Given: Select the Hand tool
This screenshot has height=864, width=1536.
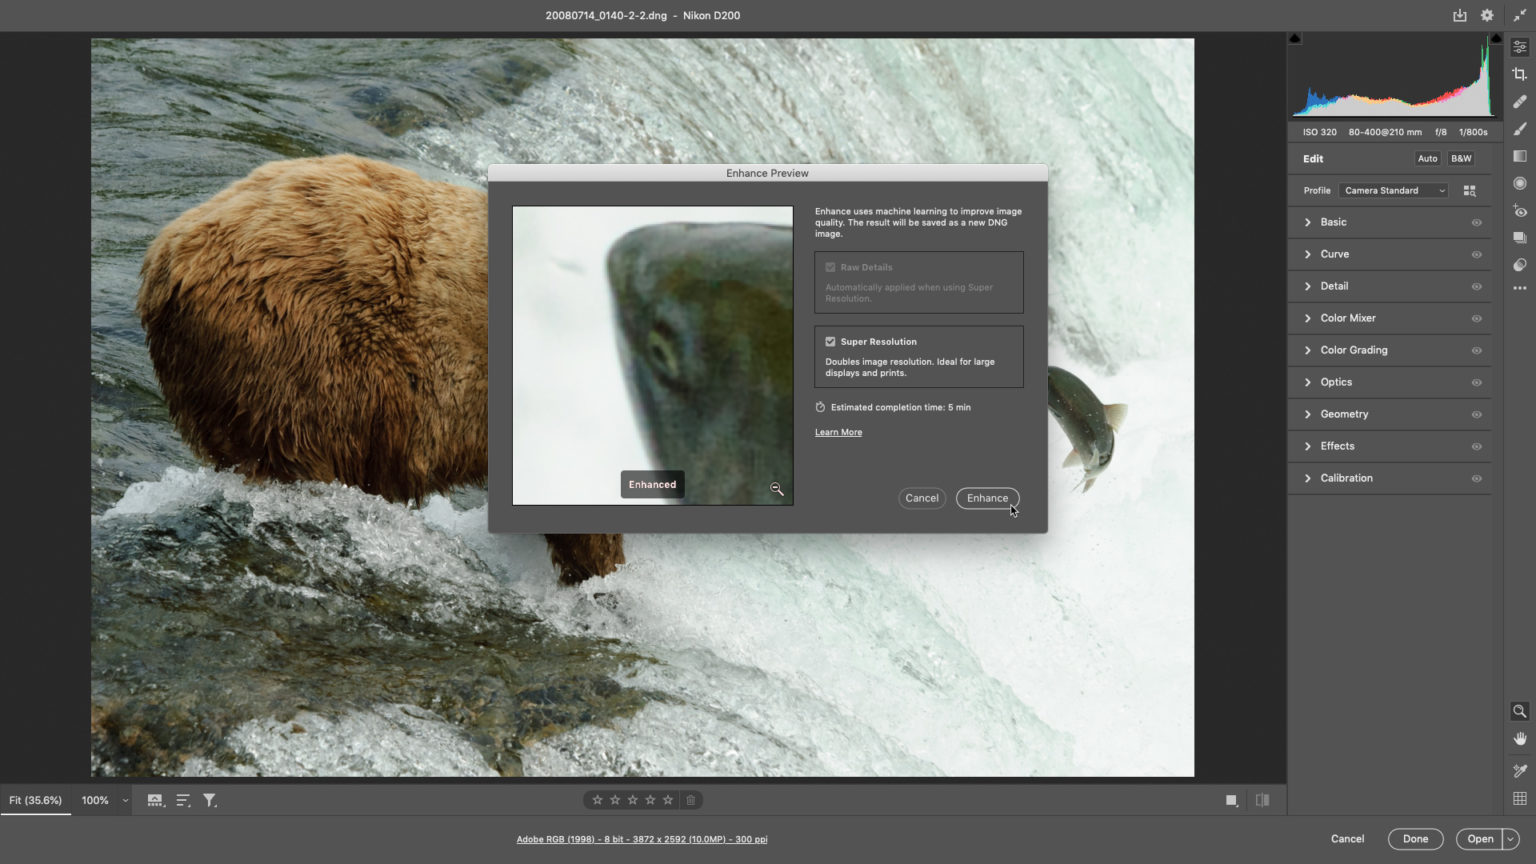Looking at the screenshot, I should tap(1519, 739).
